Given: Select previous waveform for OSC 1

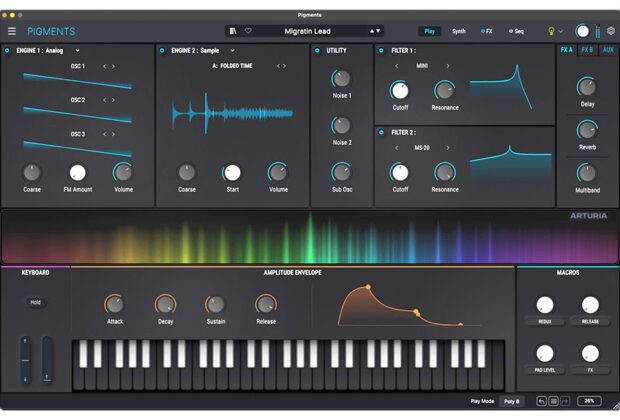Looking at the screenshot, I should tap(104, 66).
